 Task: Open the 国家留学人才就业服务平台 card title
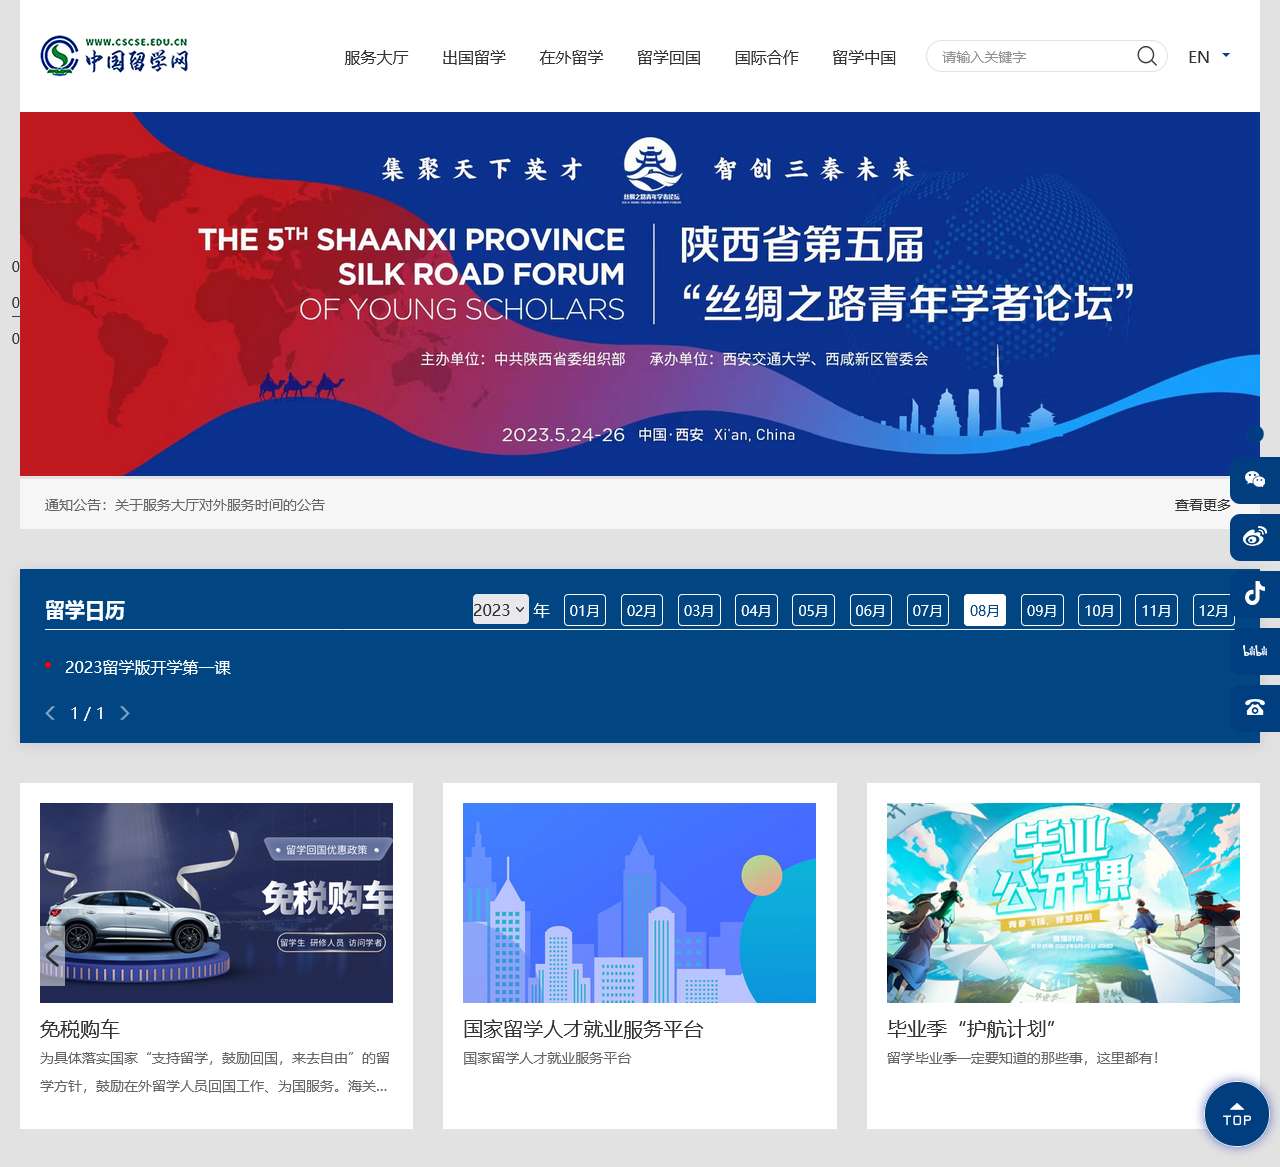pyautogui.click(x=583, y=1029)
